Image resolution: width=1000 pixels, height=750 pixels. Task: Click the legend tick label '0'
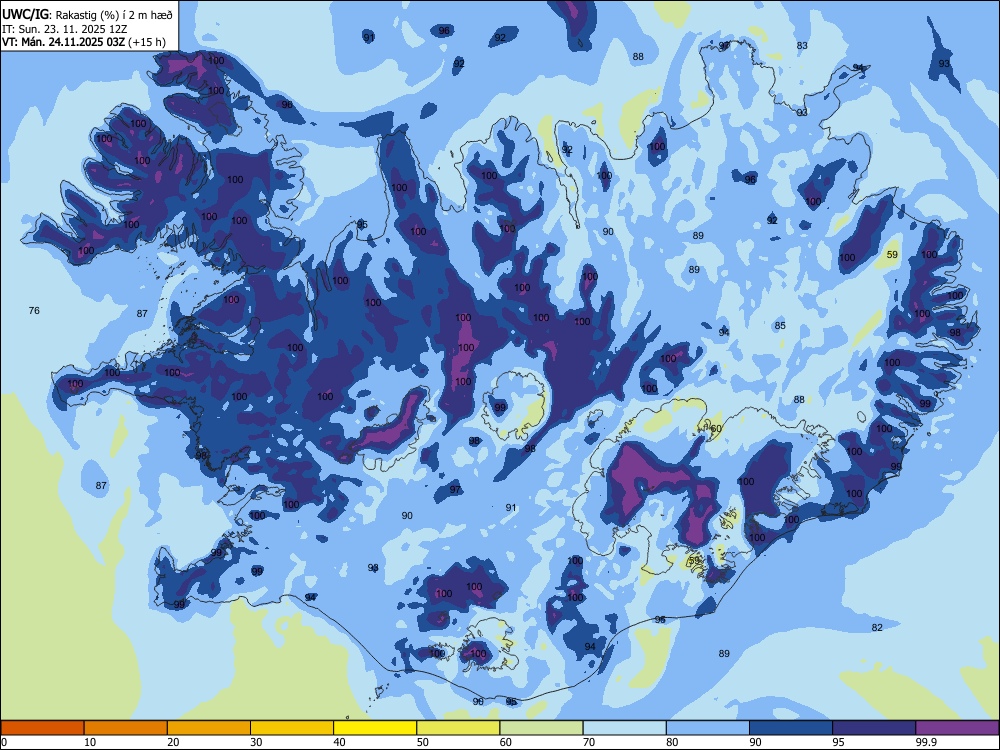4,742
